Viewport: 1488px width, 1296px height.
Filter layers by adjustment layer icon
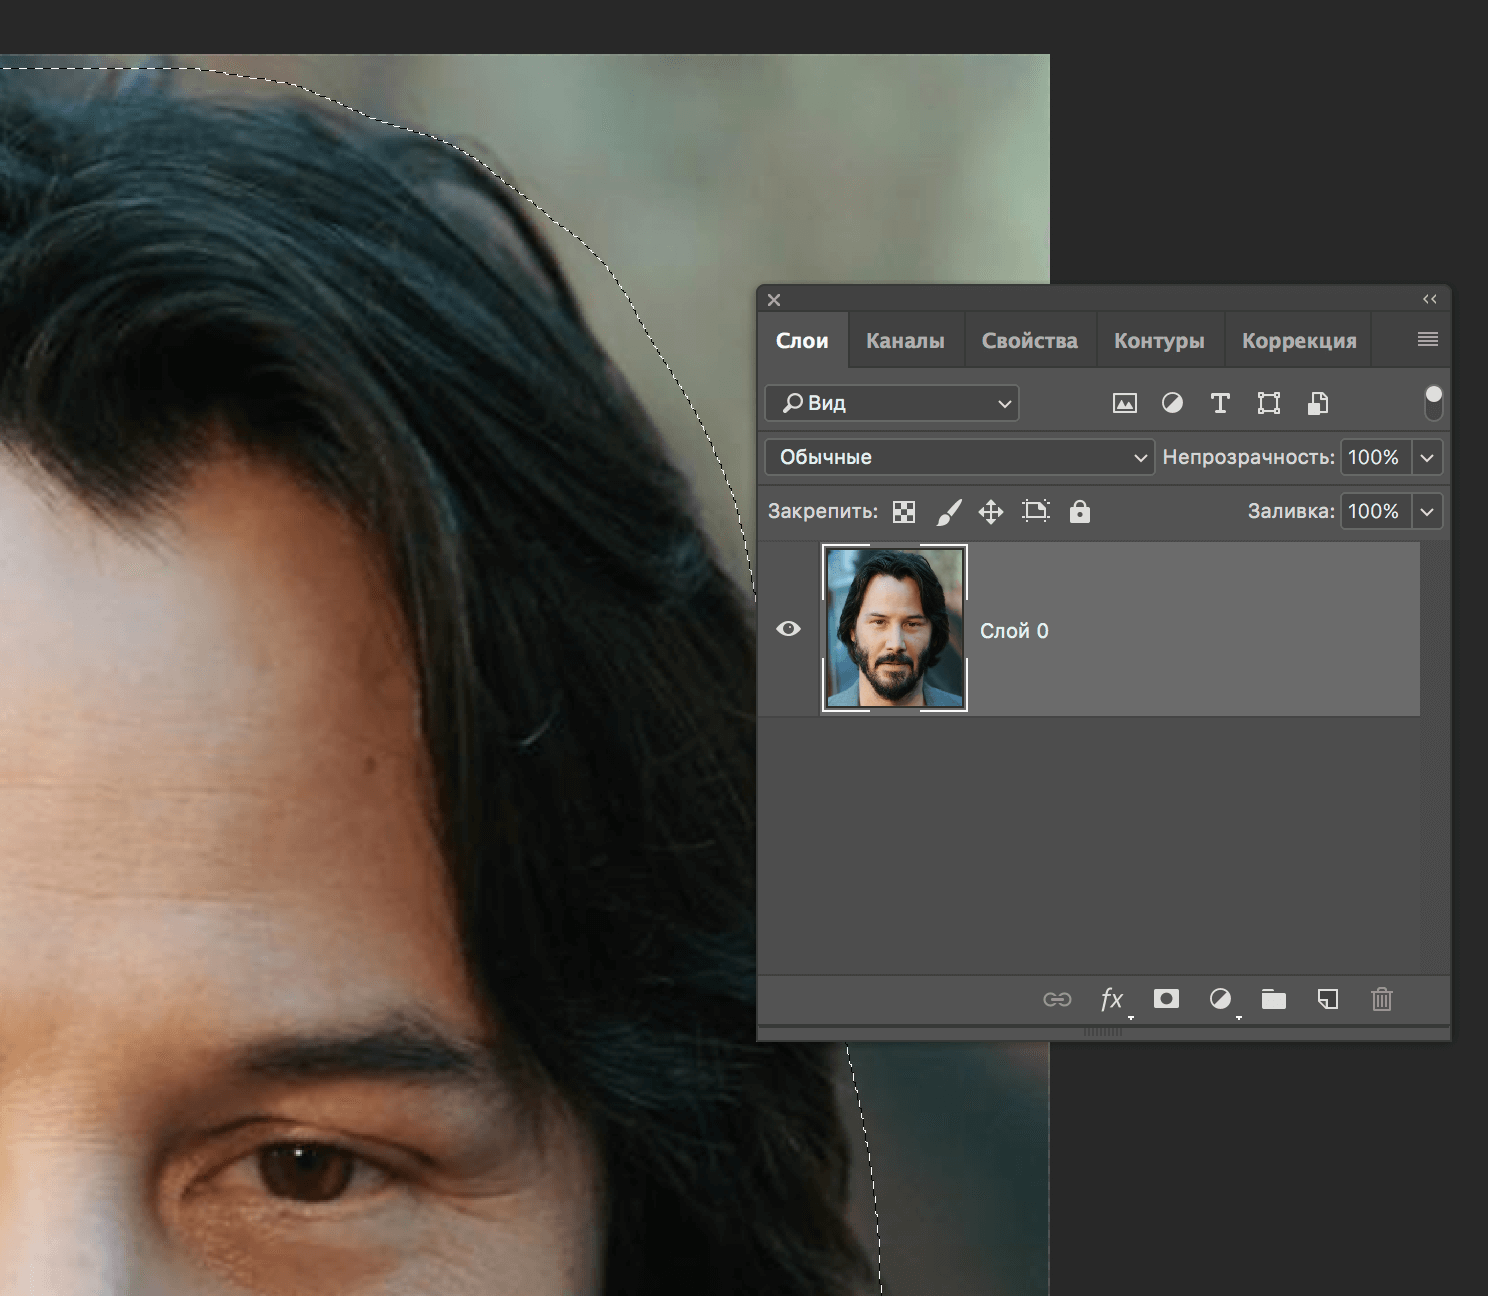click(x=1172, y=403)
